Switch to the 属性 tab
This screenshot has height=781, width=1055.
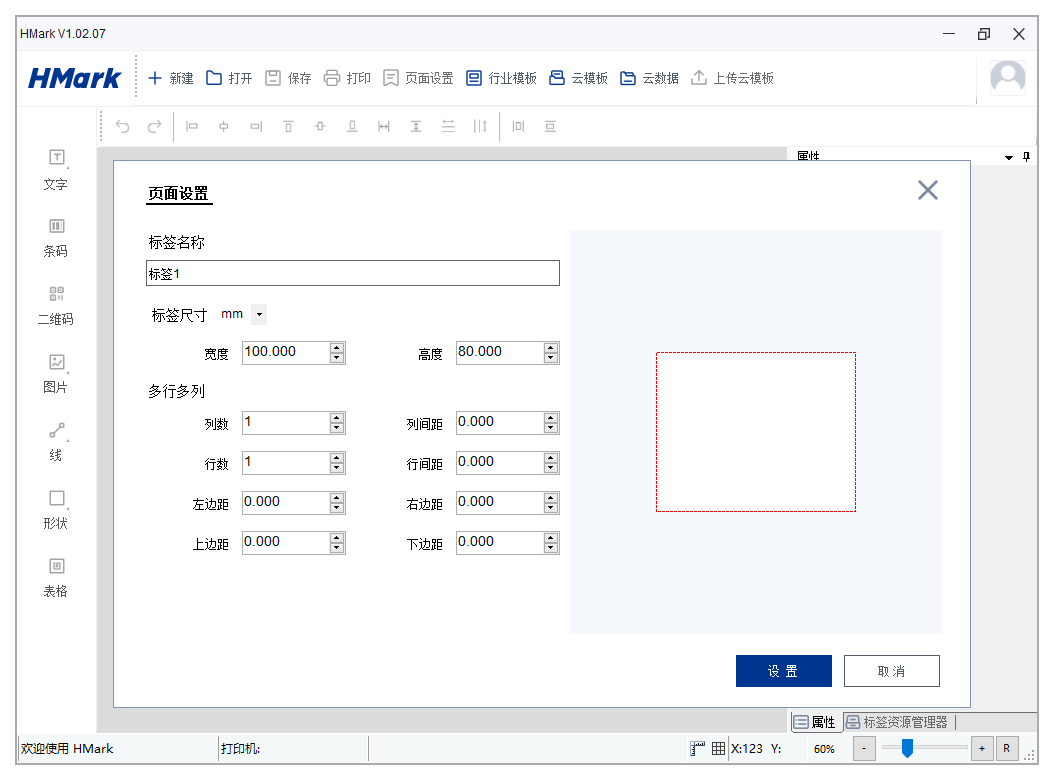click(x=815, y=722)
